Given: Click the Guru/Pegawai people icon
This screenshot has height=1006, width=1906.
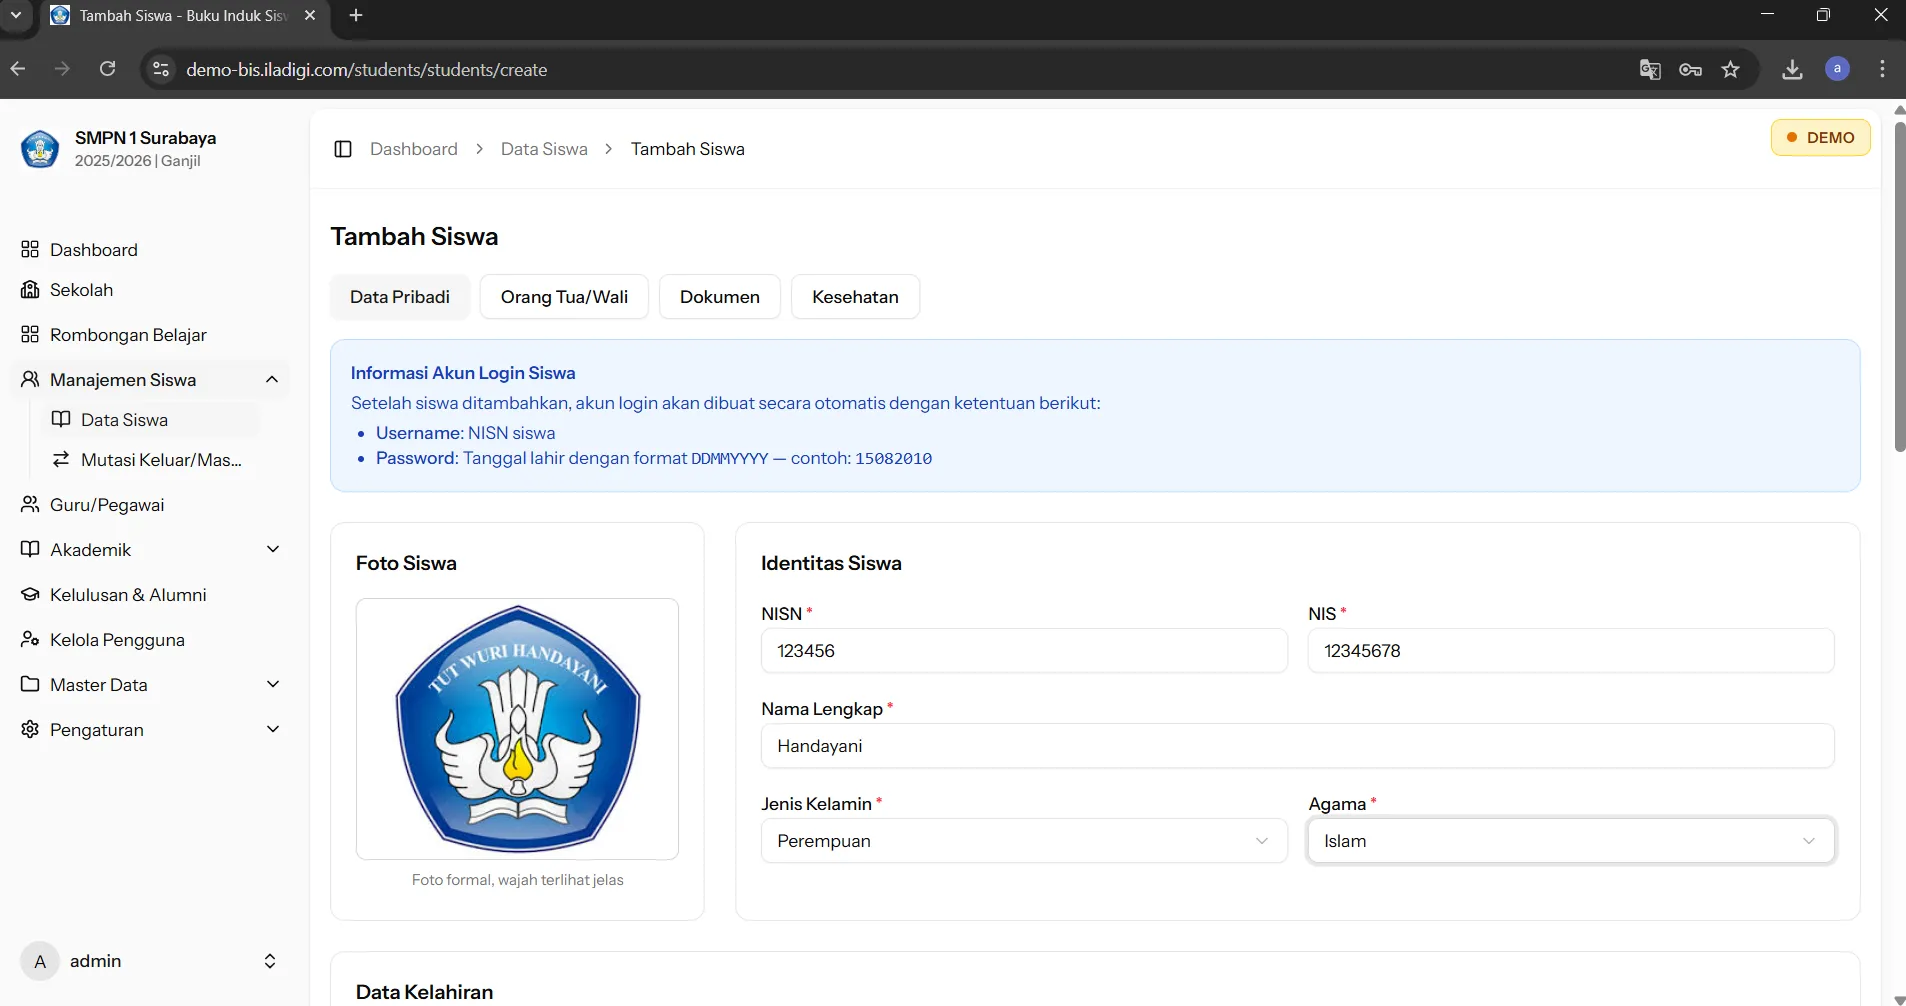Looking at the screenshot, I should (x=30, y=504).
